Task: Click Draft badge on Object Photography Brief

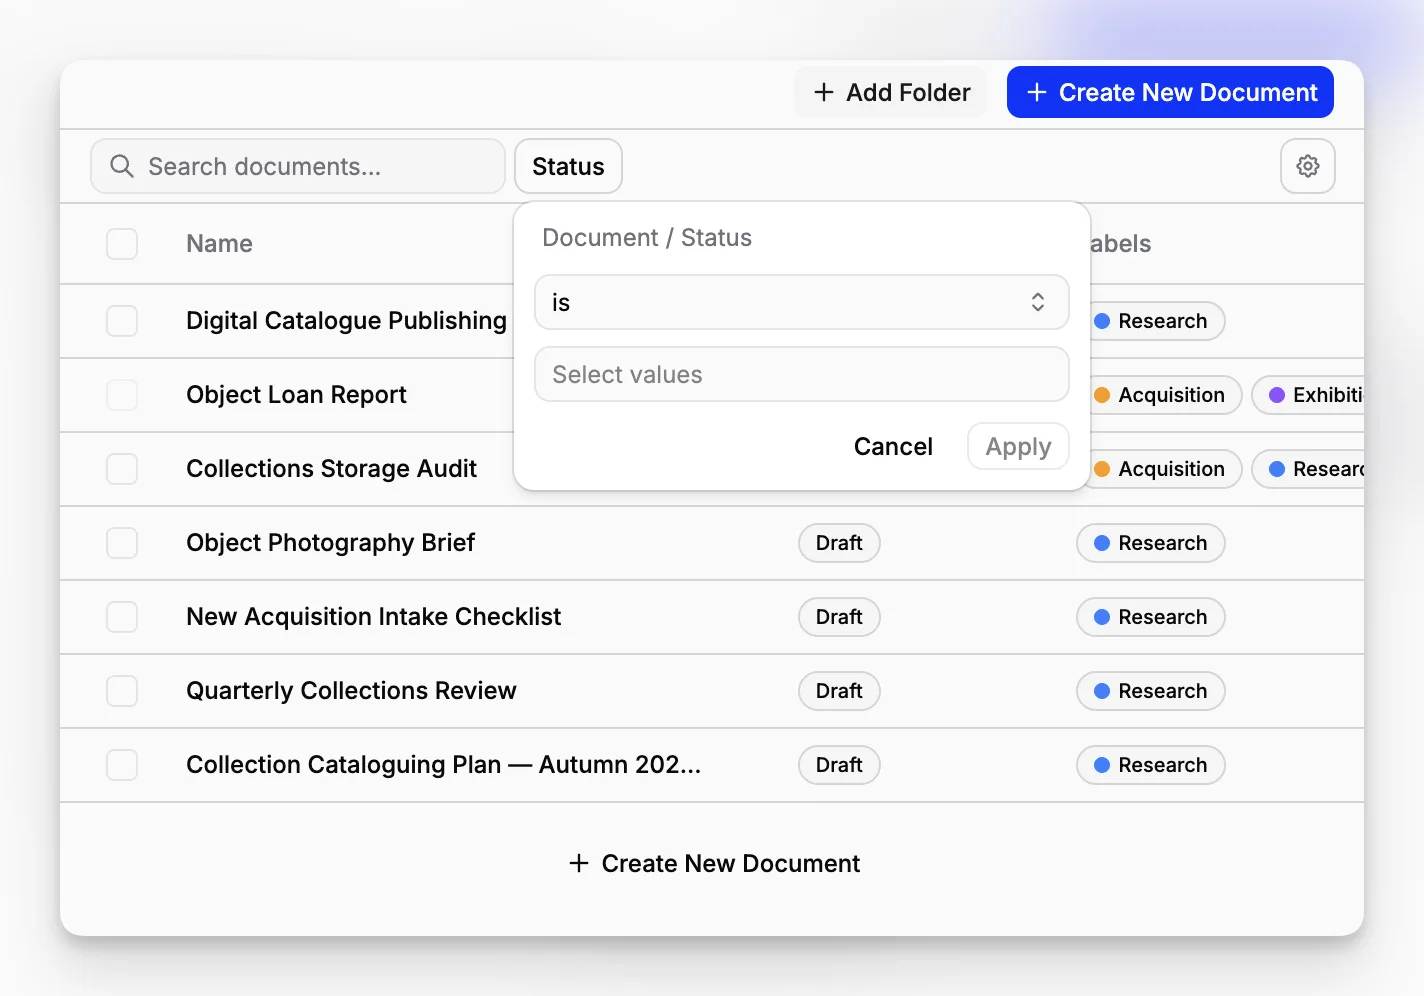Action: tap(839, 543)
